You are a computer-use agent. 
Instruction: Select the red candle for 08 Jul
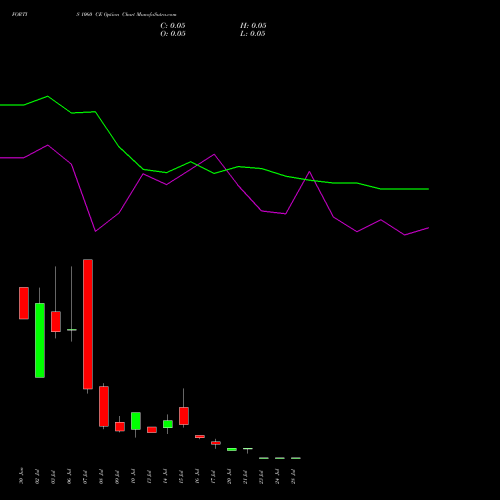tap(104, 406)
